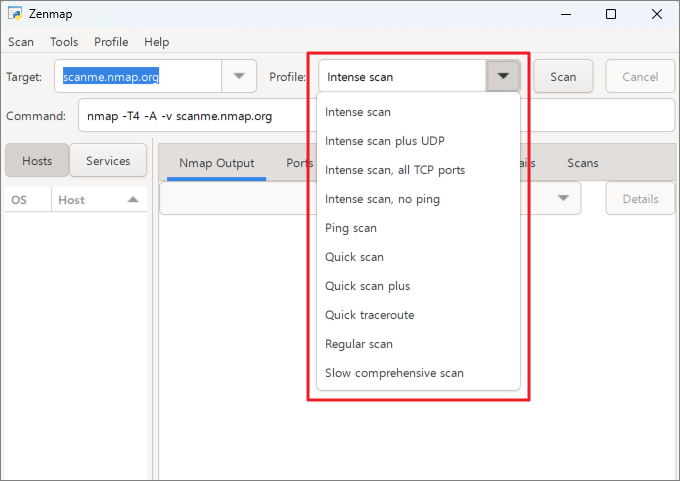The image size is (680, 481).
Task: Select Quick traceroute profile
Action: coord(418,315)
